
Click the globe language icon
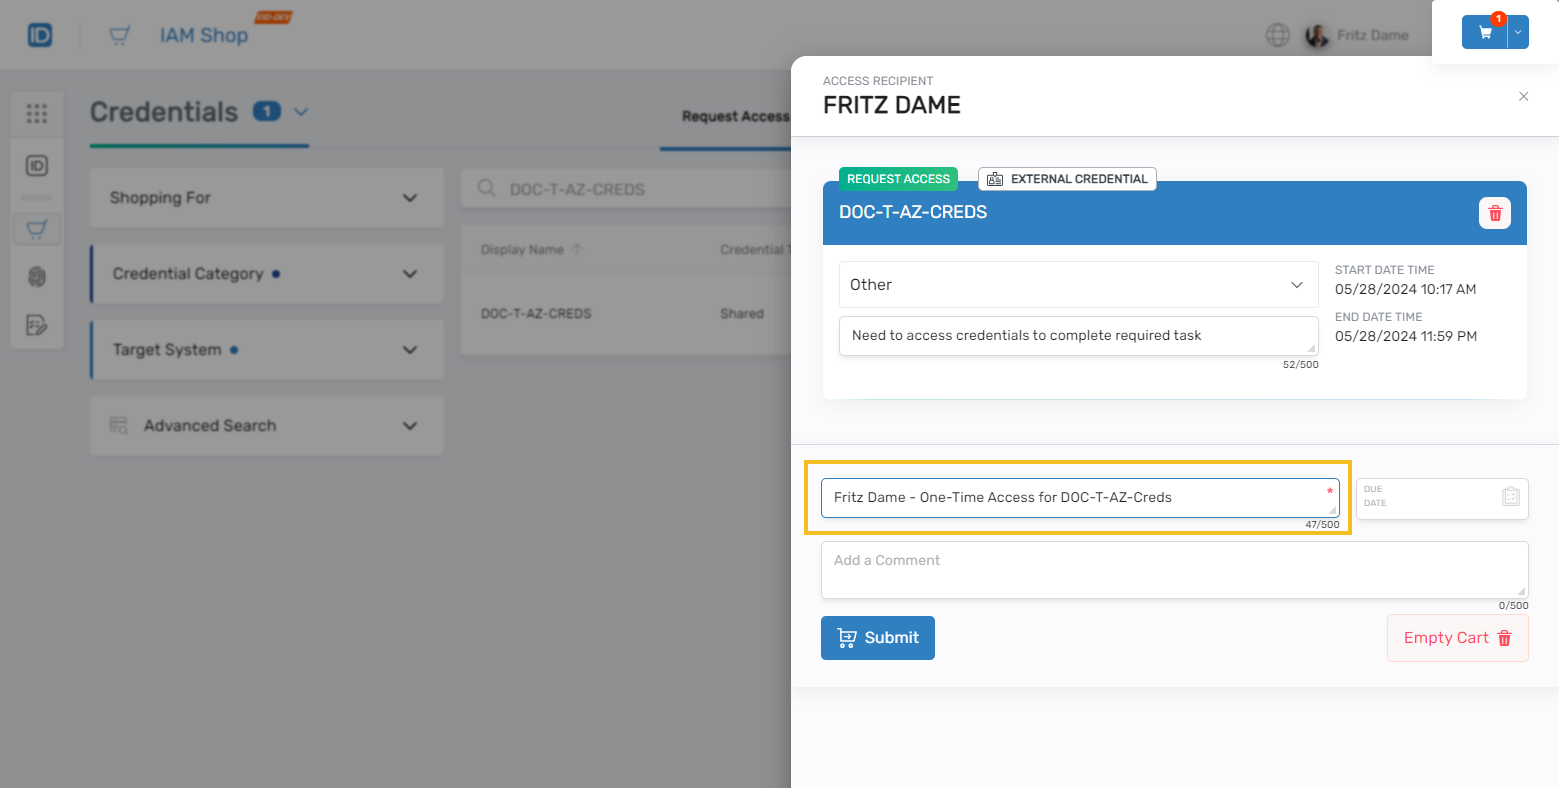click(x=1277, y=36)
